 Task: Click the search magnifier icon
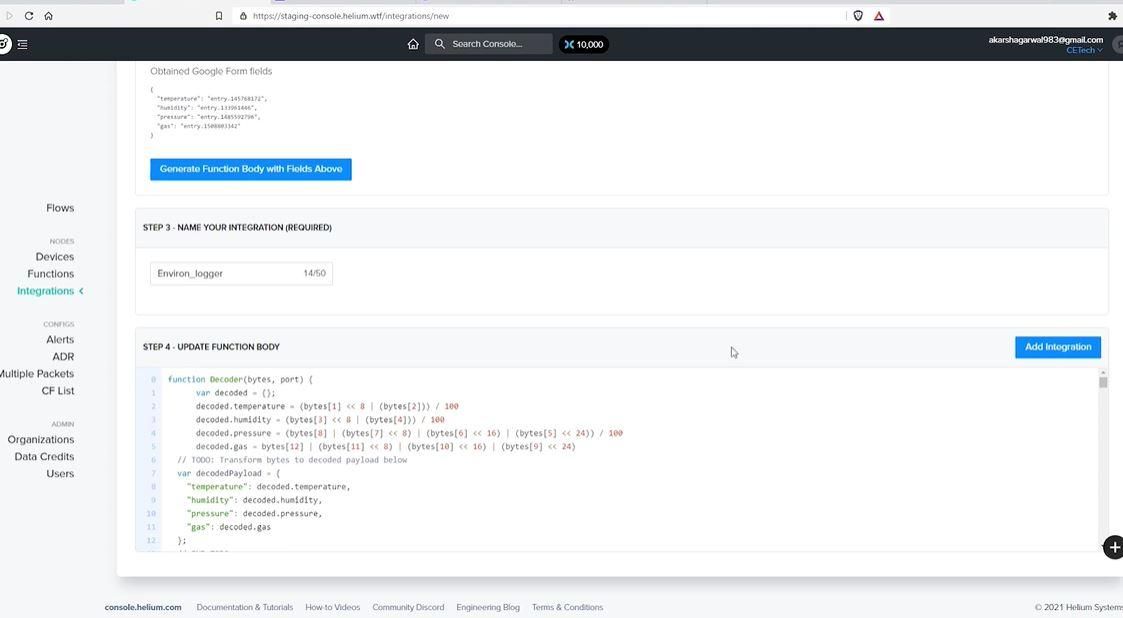pos(440,44)
